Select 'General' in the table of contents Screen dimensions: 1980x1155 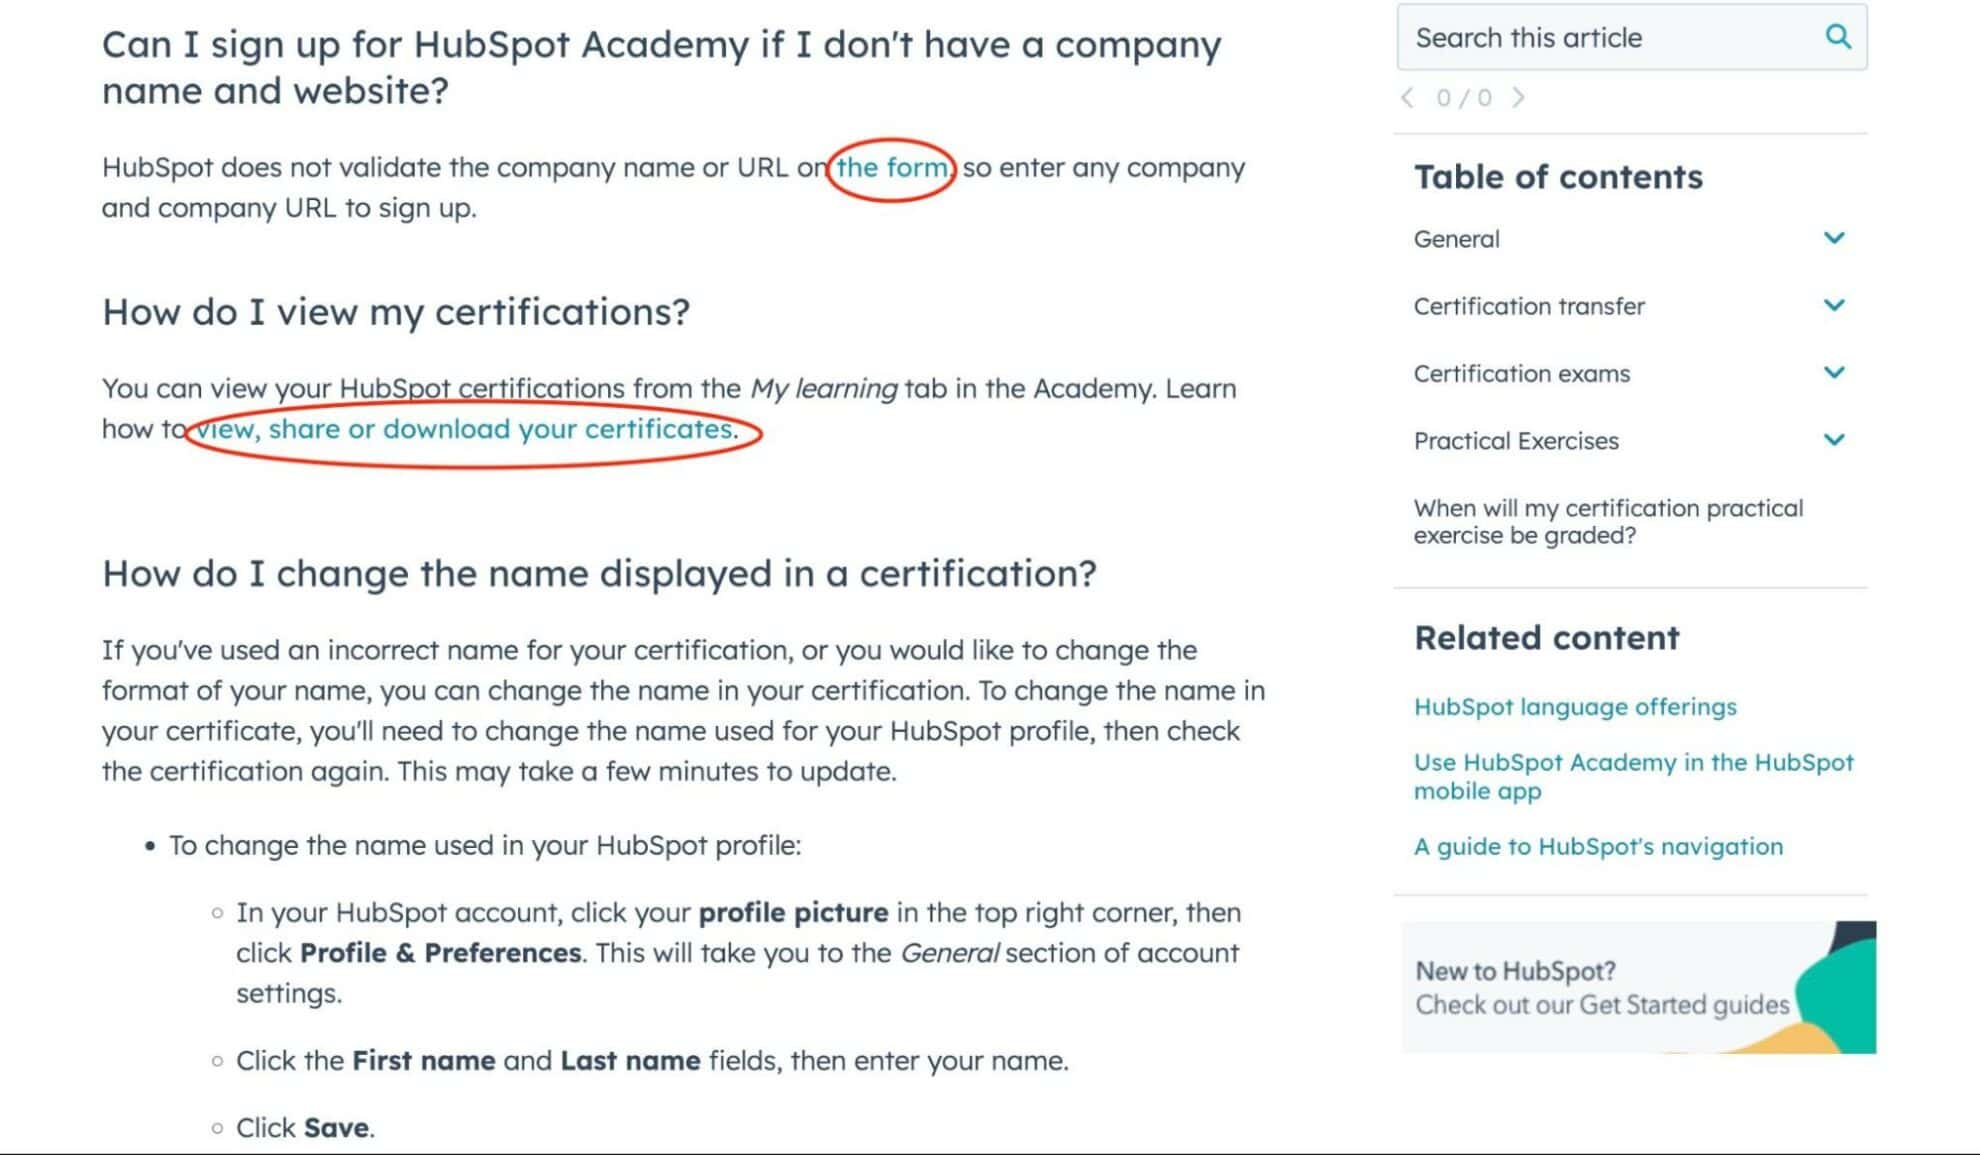tap(1456, 238)
